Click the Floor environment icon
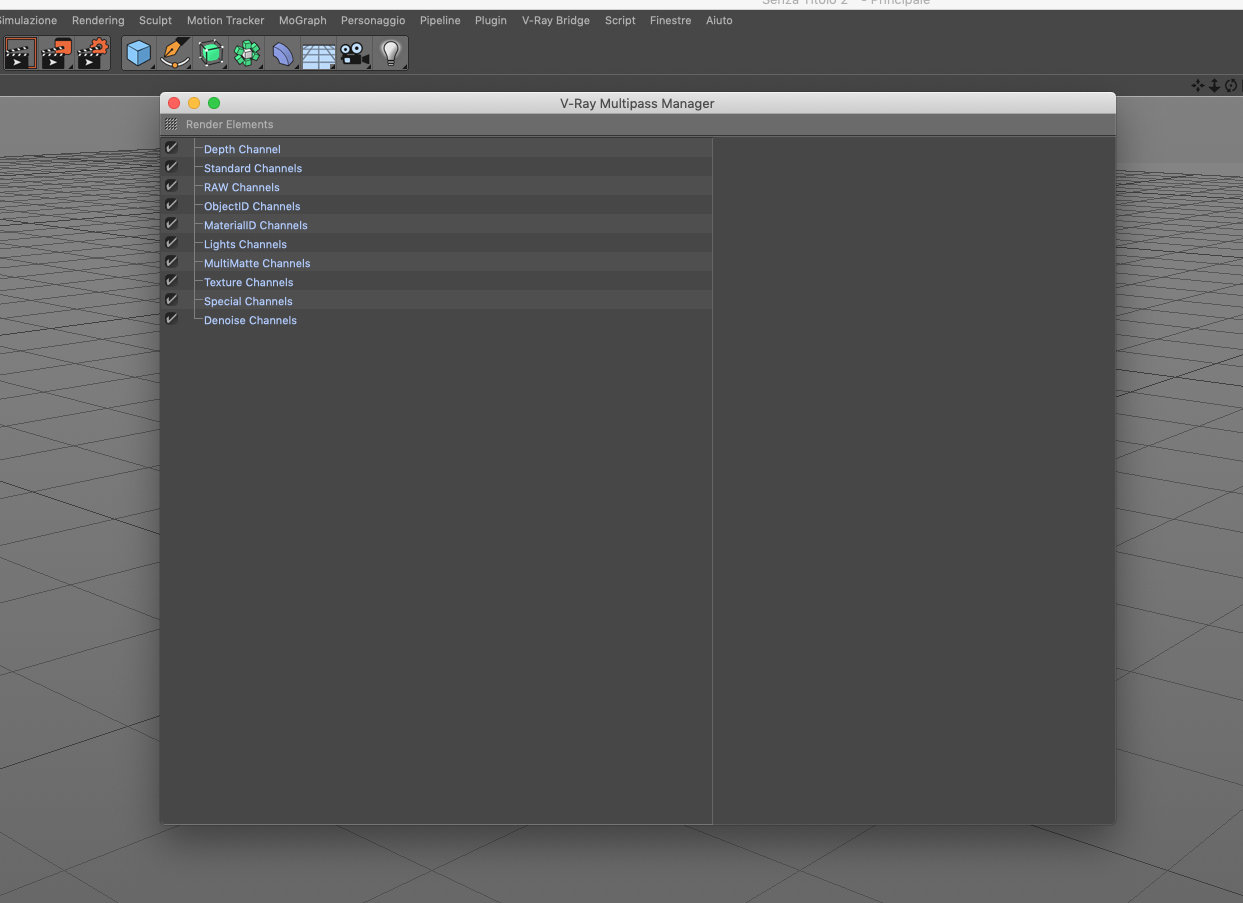 pyautogui.click(x=319, y=54)
